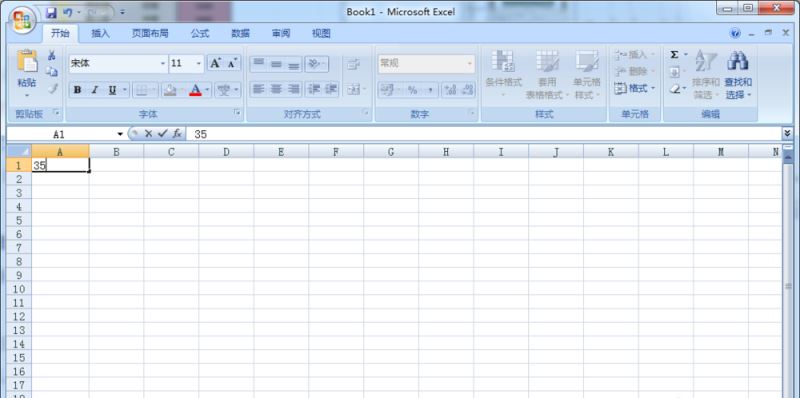Open the Fill down icon
Viewport: 800px width, 398px height.
point(674,71)
